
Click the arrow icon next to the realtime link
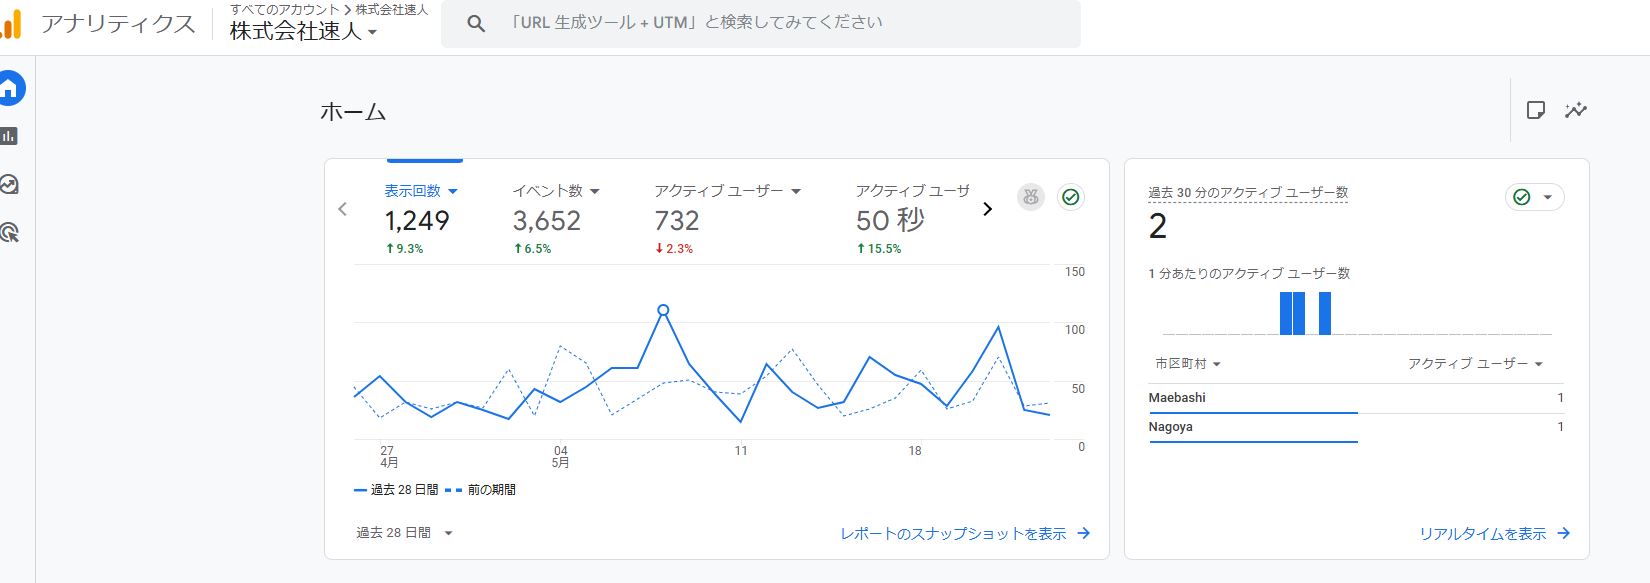[x=1564, y=534]
